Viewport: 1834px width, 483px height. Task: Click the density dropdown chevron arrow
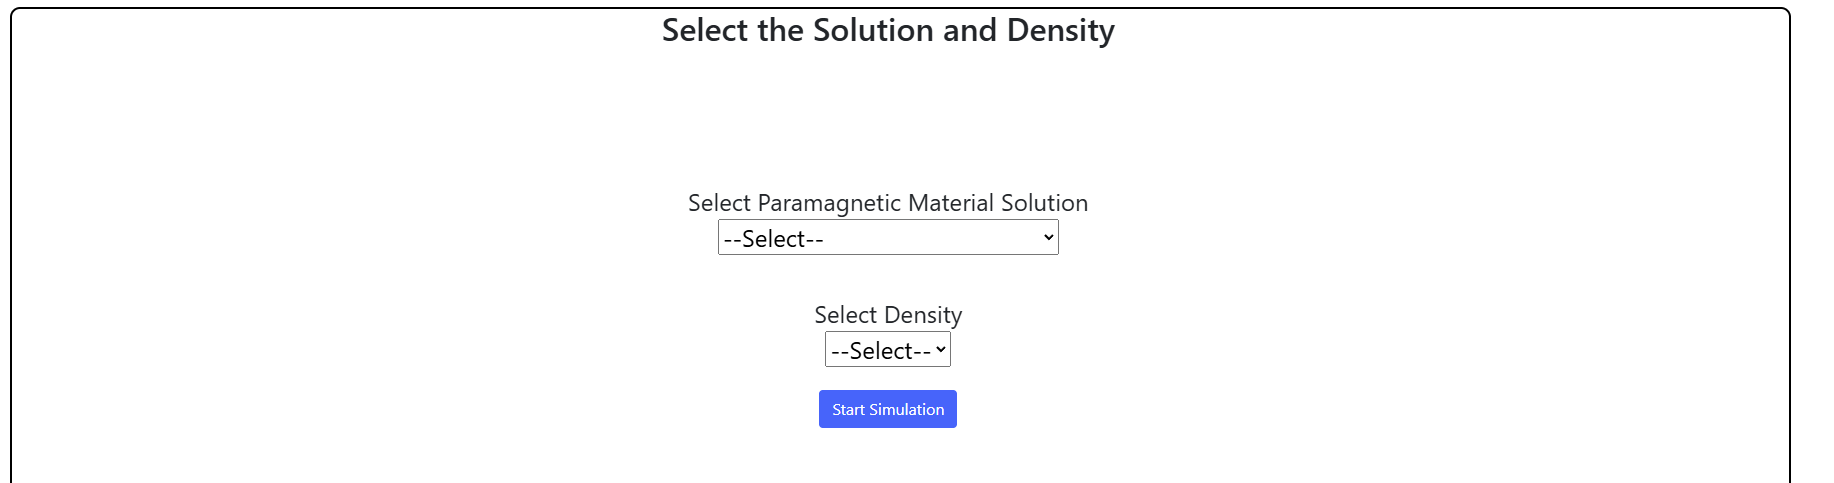[941, 350]
